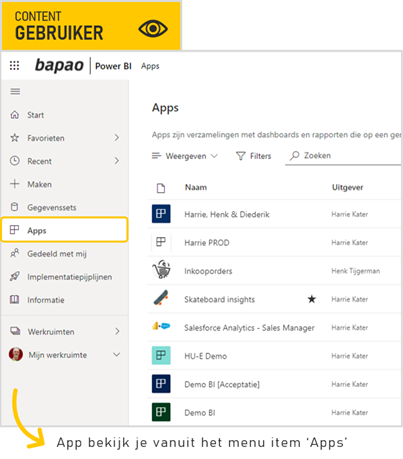Open Gegevenssets in the sidebar

tap(64, 207)
